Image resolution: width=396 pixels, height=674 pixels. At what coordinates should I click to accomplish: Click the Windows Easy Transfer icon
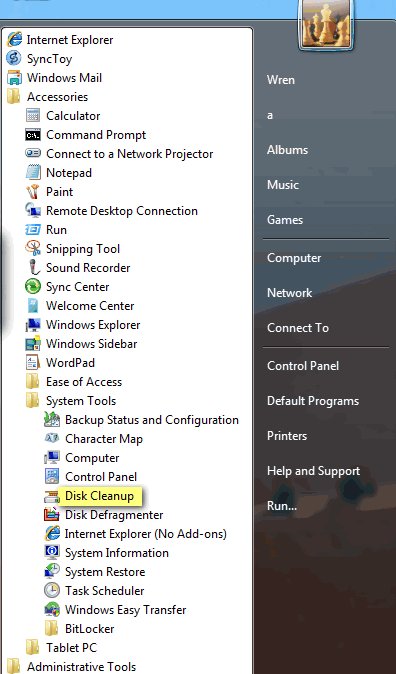click(52, 610)
